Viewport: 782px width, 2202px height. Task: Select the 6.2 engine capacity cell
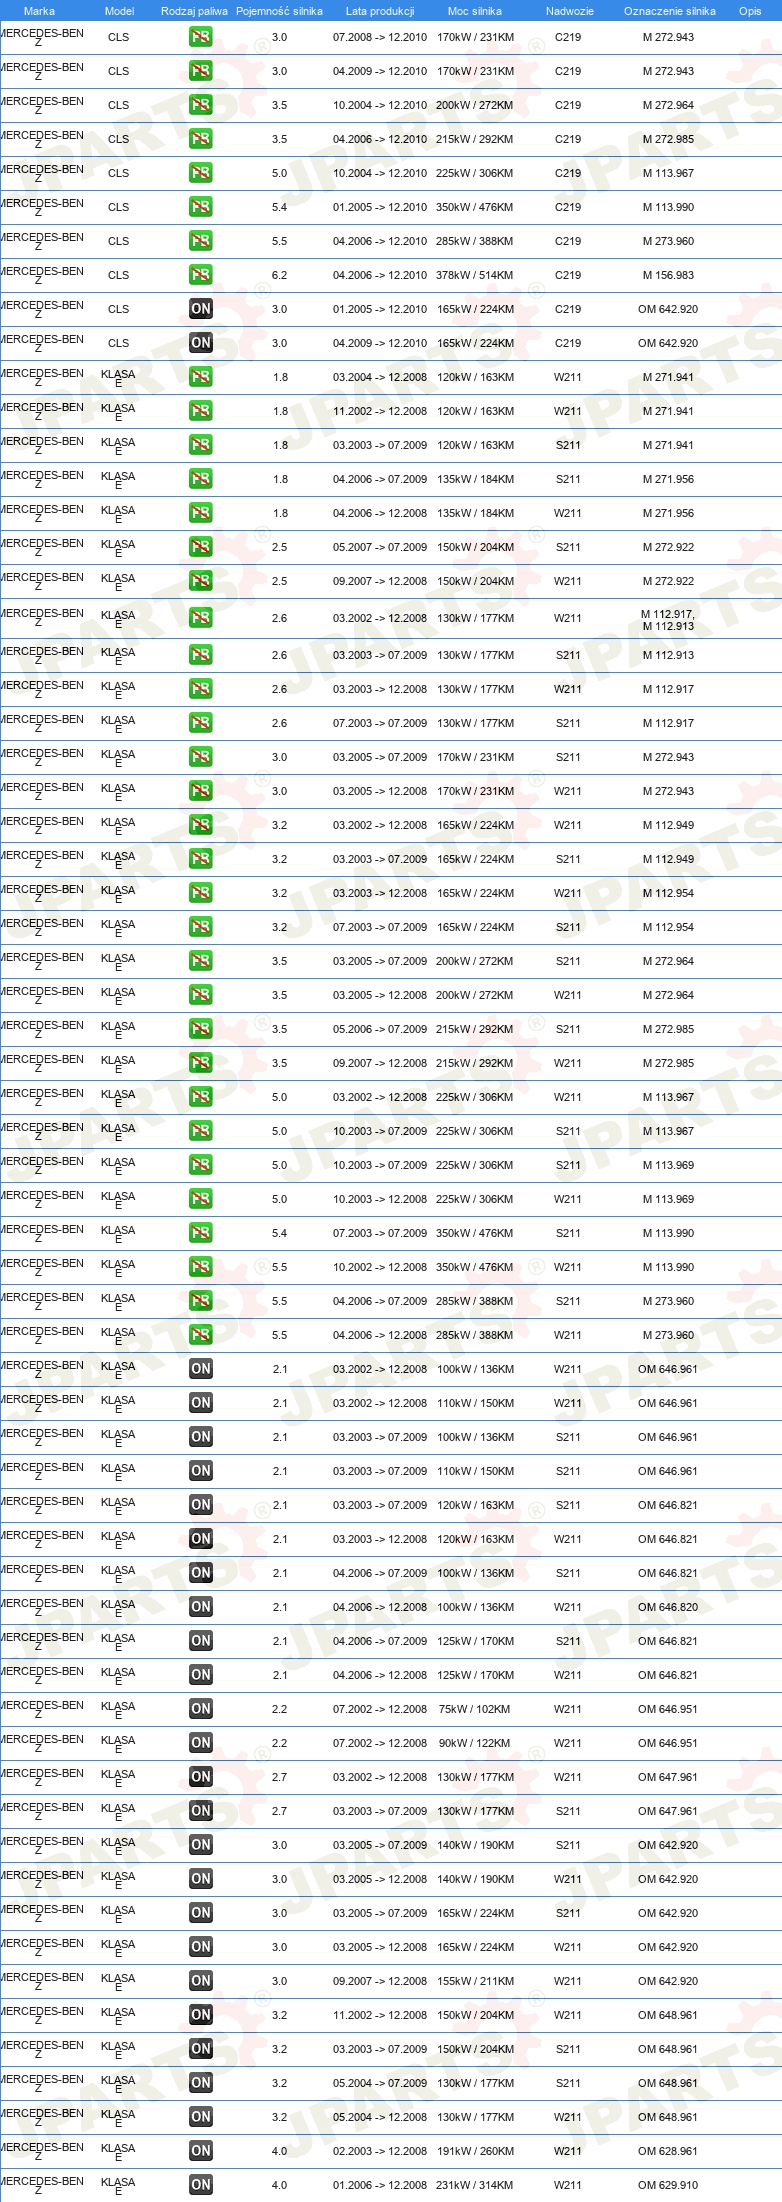[x=279, y=275]
